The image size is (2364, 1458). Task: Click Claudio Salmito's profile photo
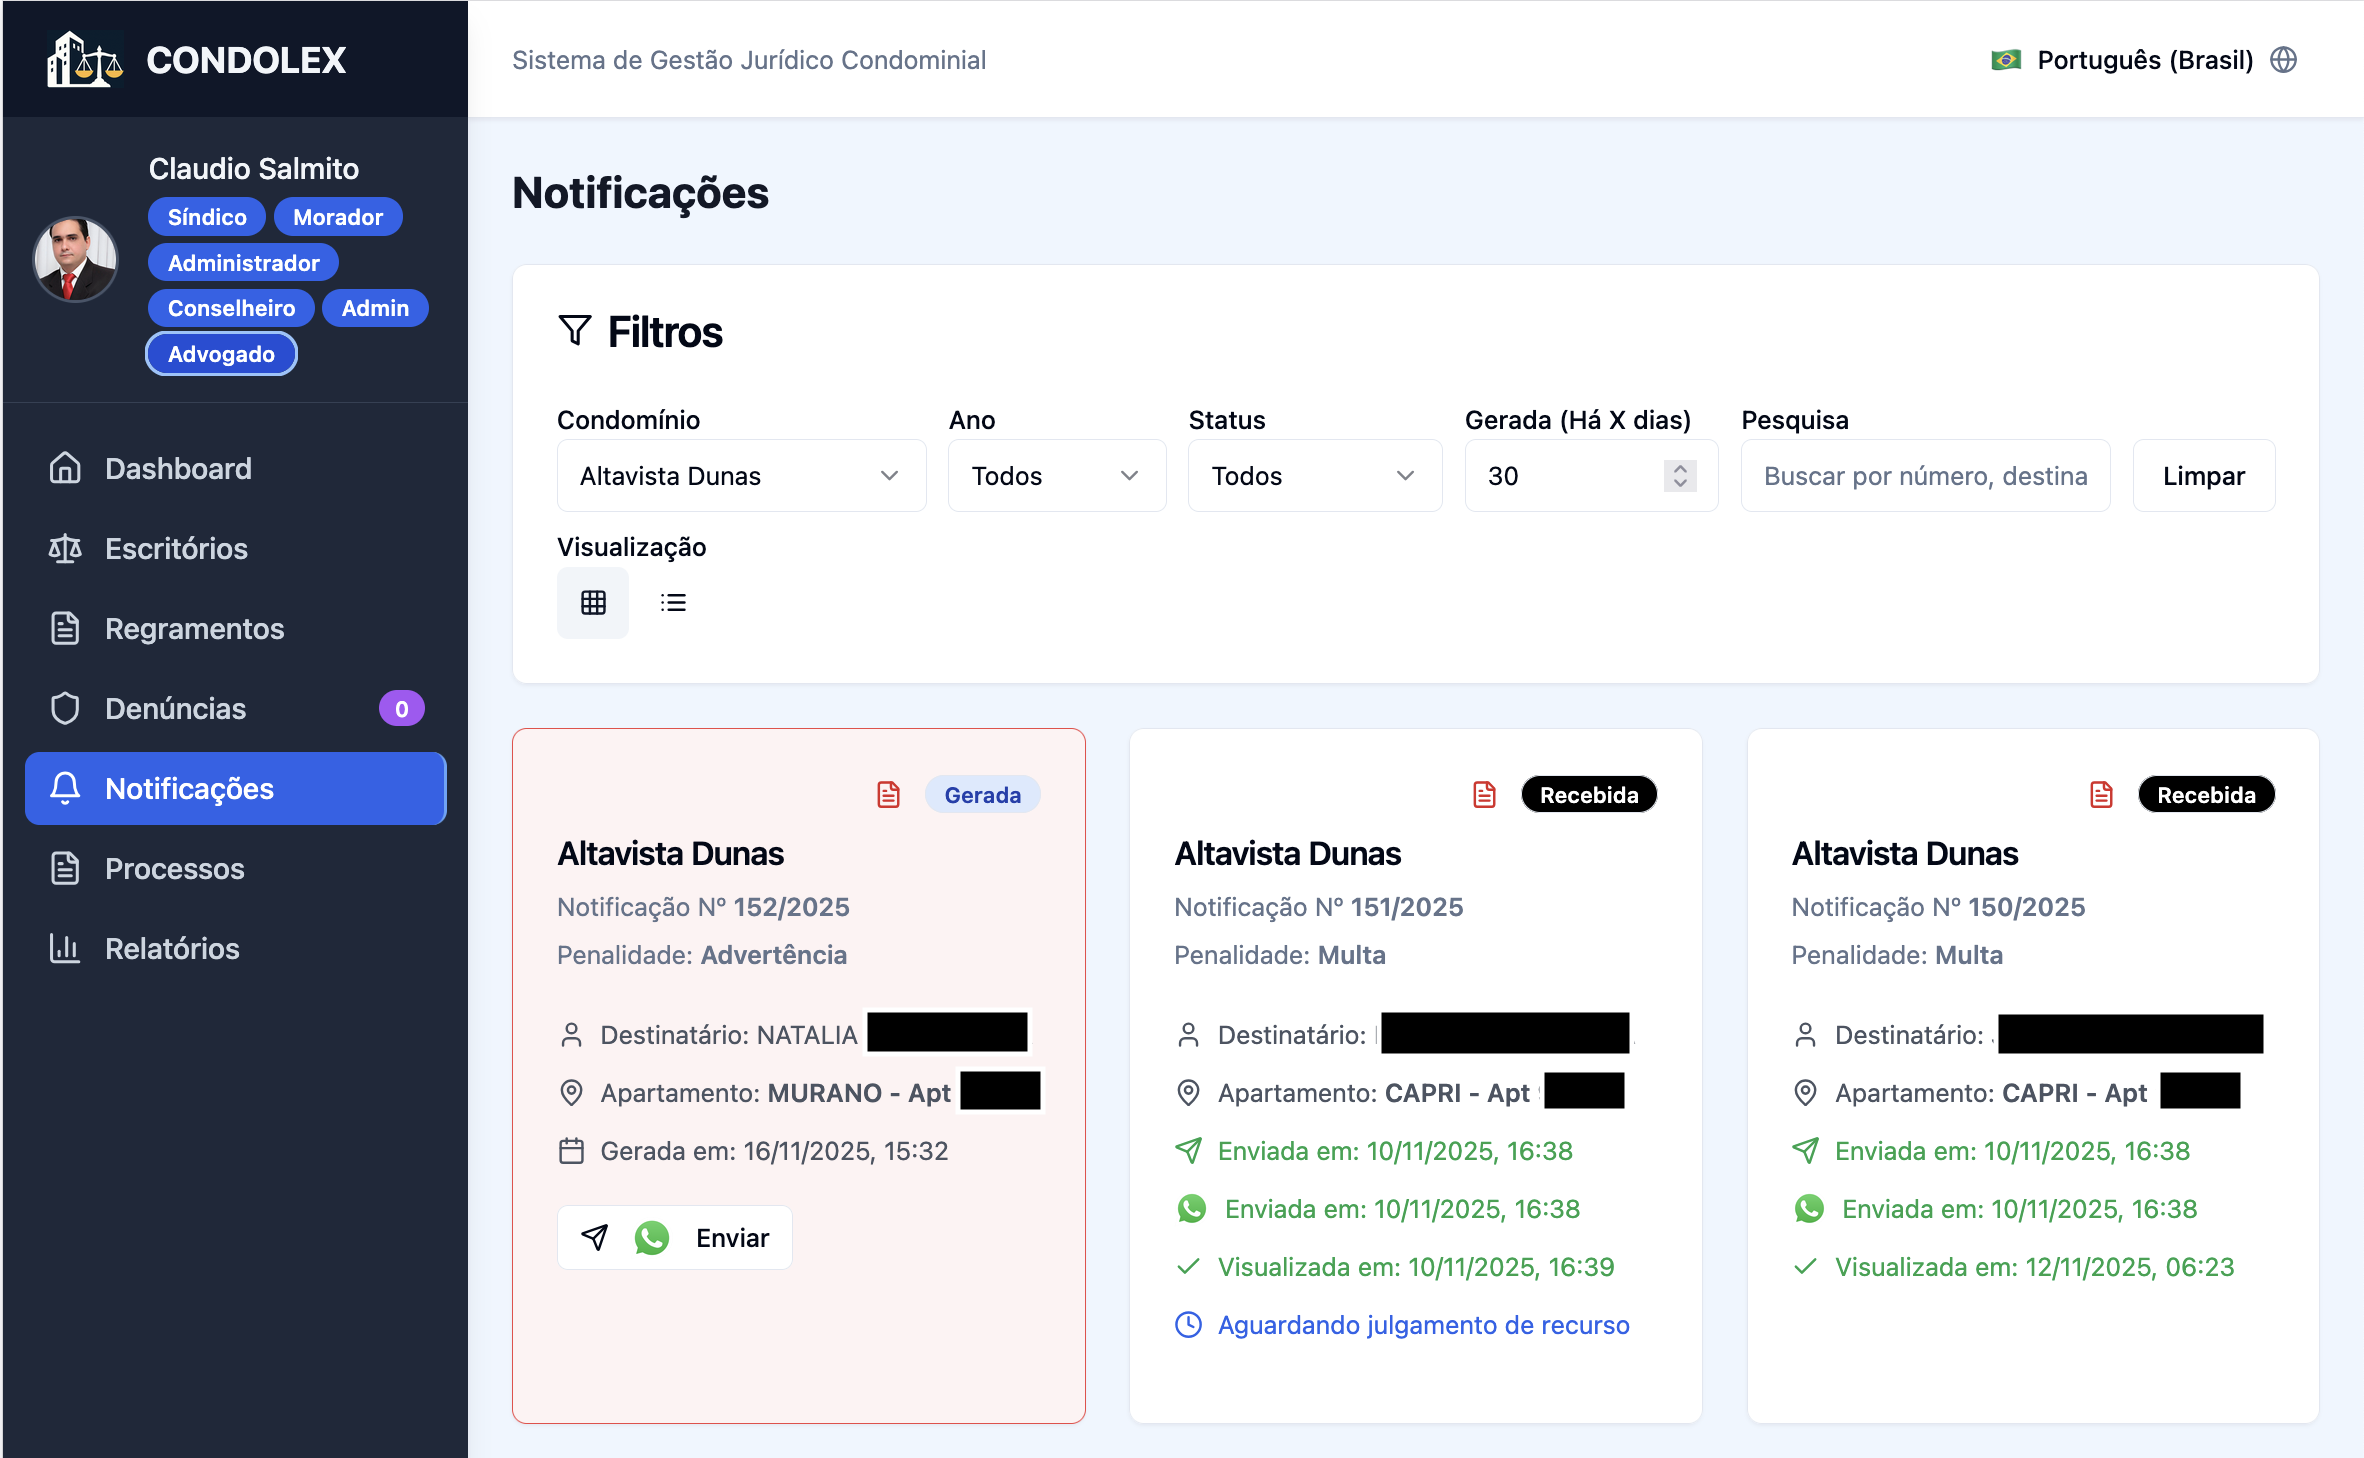[x=76, y=260]
